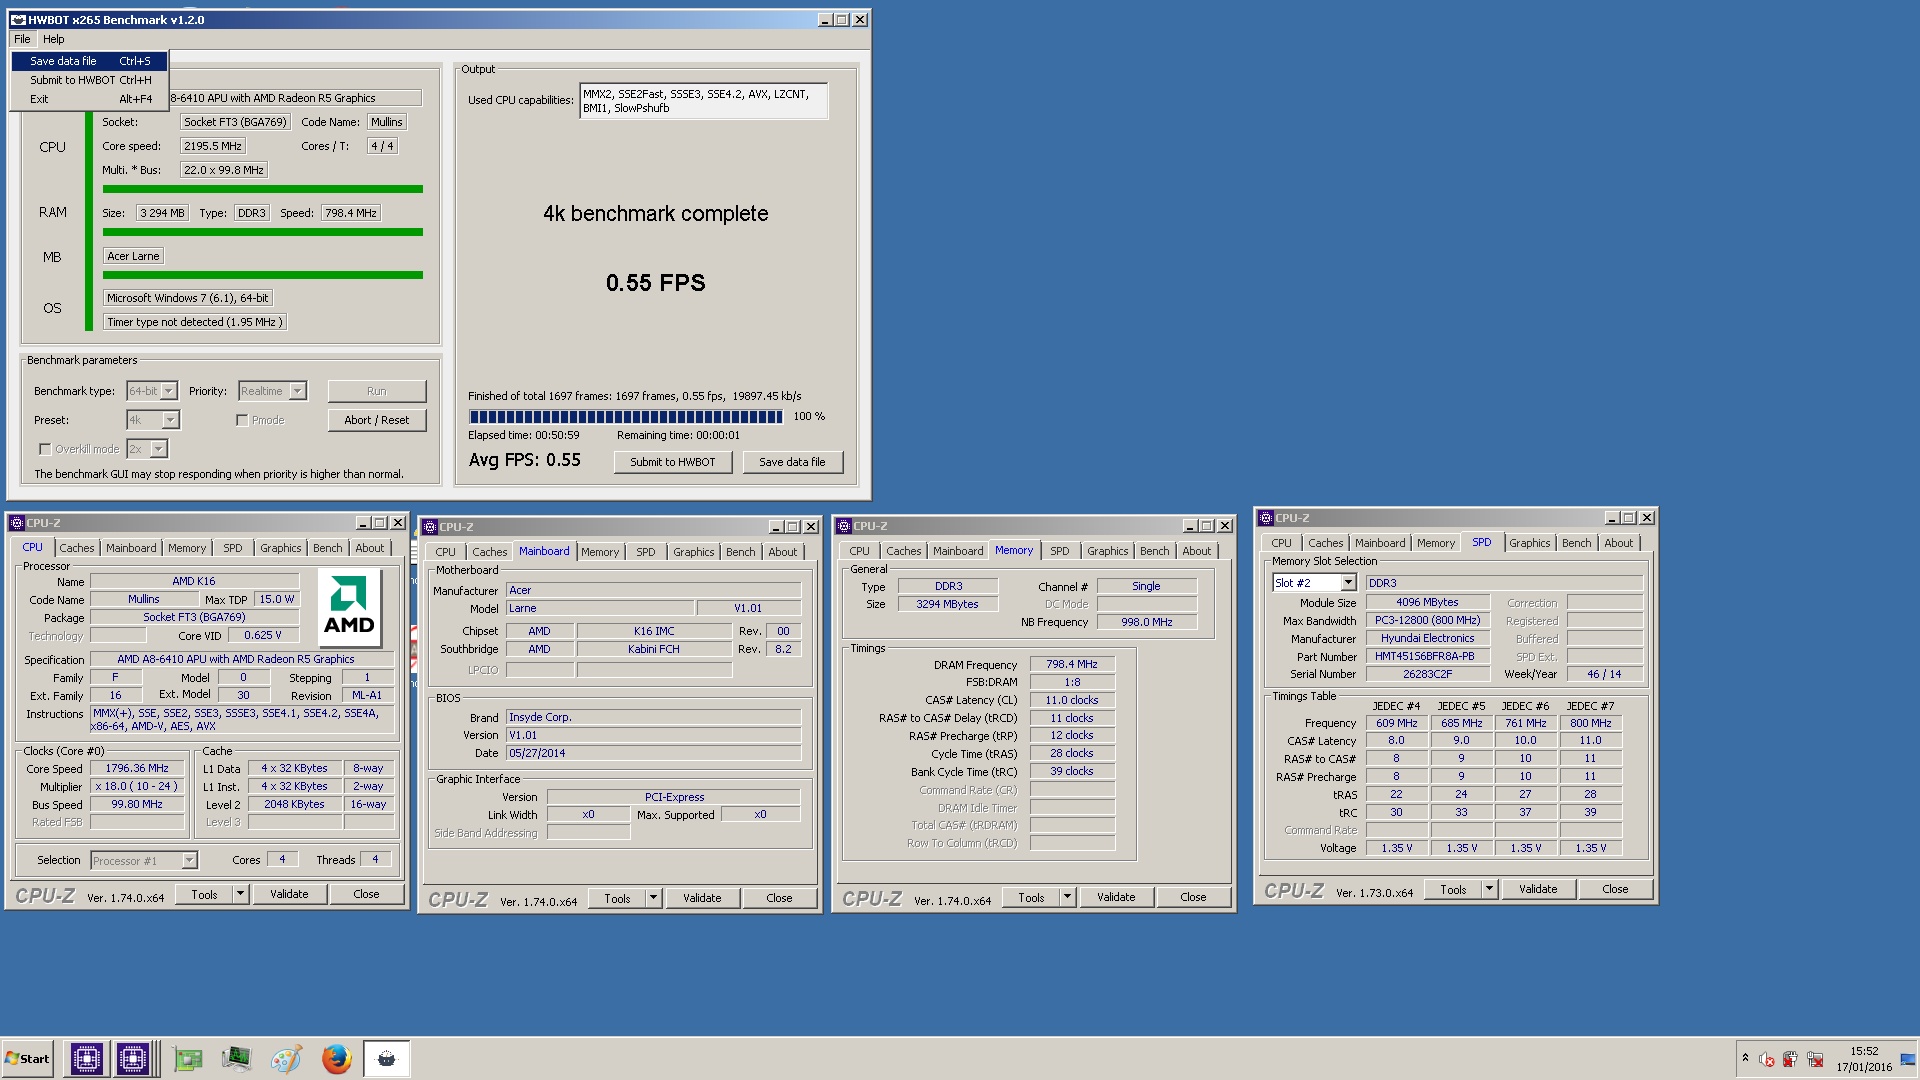Screen dimensions: 1920x1080
Task: Launch Paint from the taskbar
Action: (286, 1058)
